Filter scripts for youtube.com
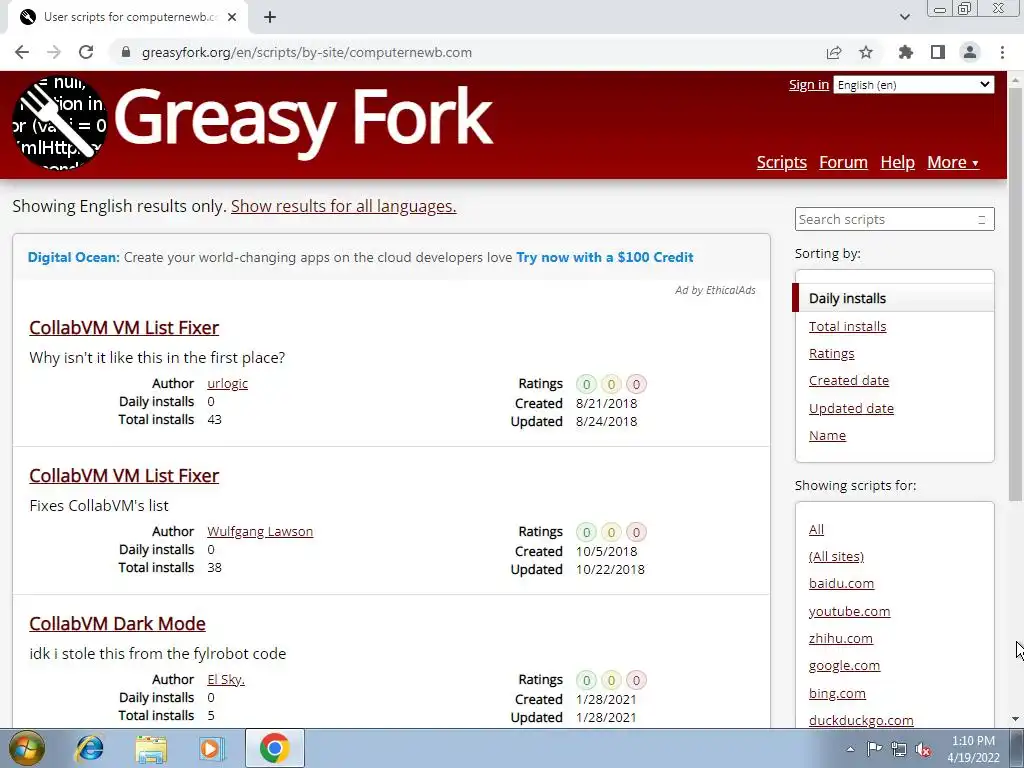This screenshot has width=1024, height=768. [x=849, y=611]
